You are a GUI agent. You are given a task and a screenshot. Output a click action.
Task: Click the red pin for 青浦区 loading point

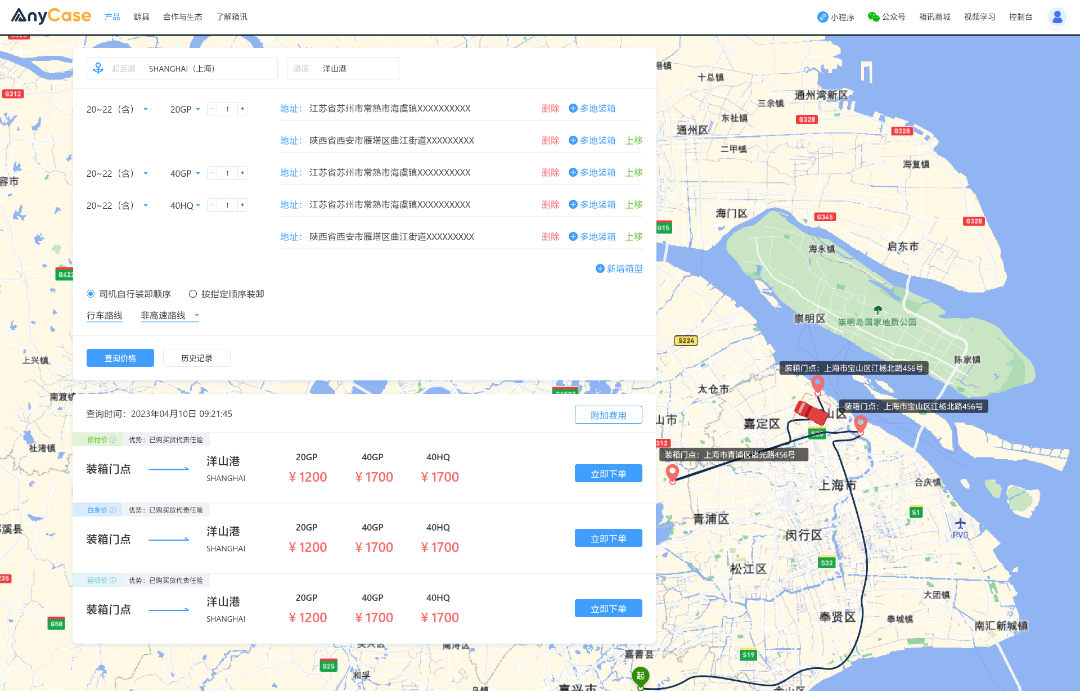(x=672, y=474)
